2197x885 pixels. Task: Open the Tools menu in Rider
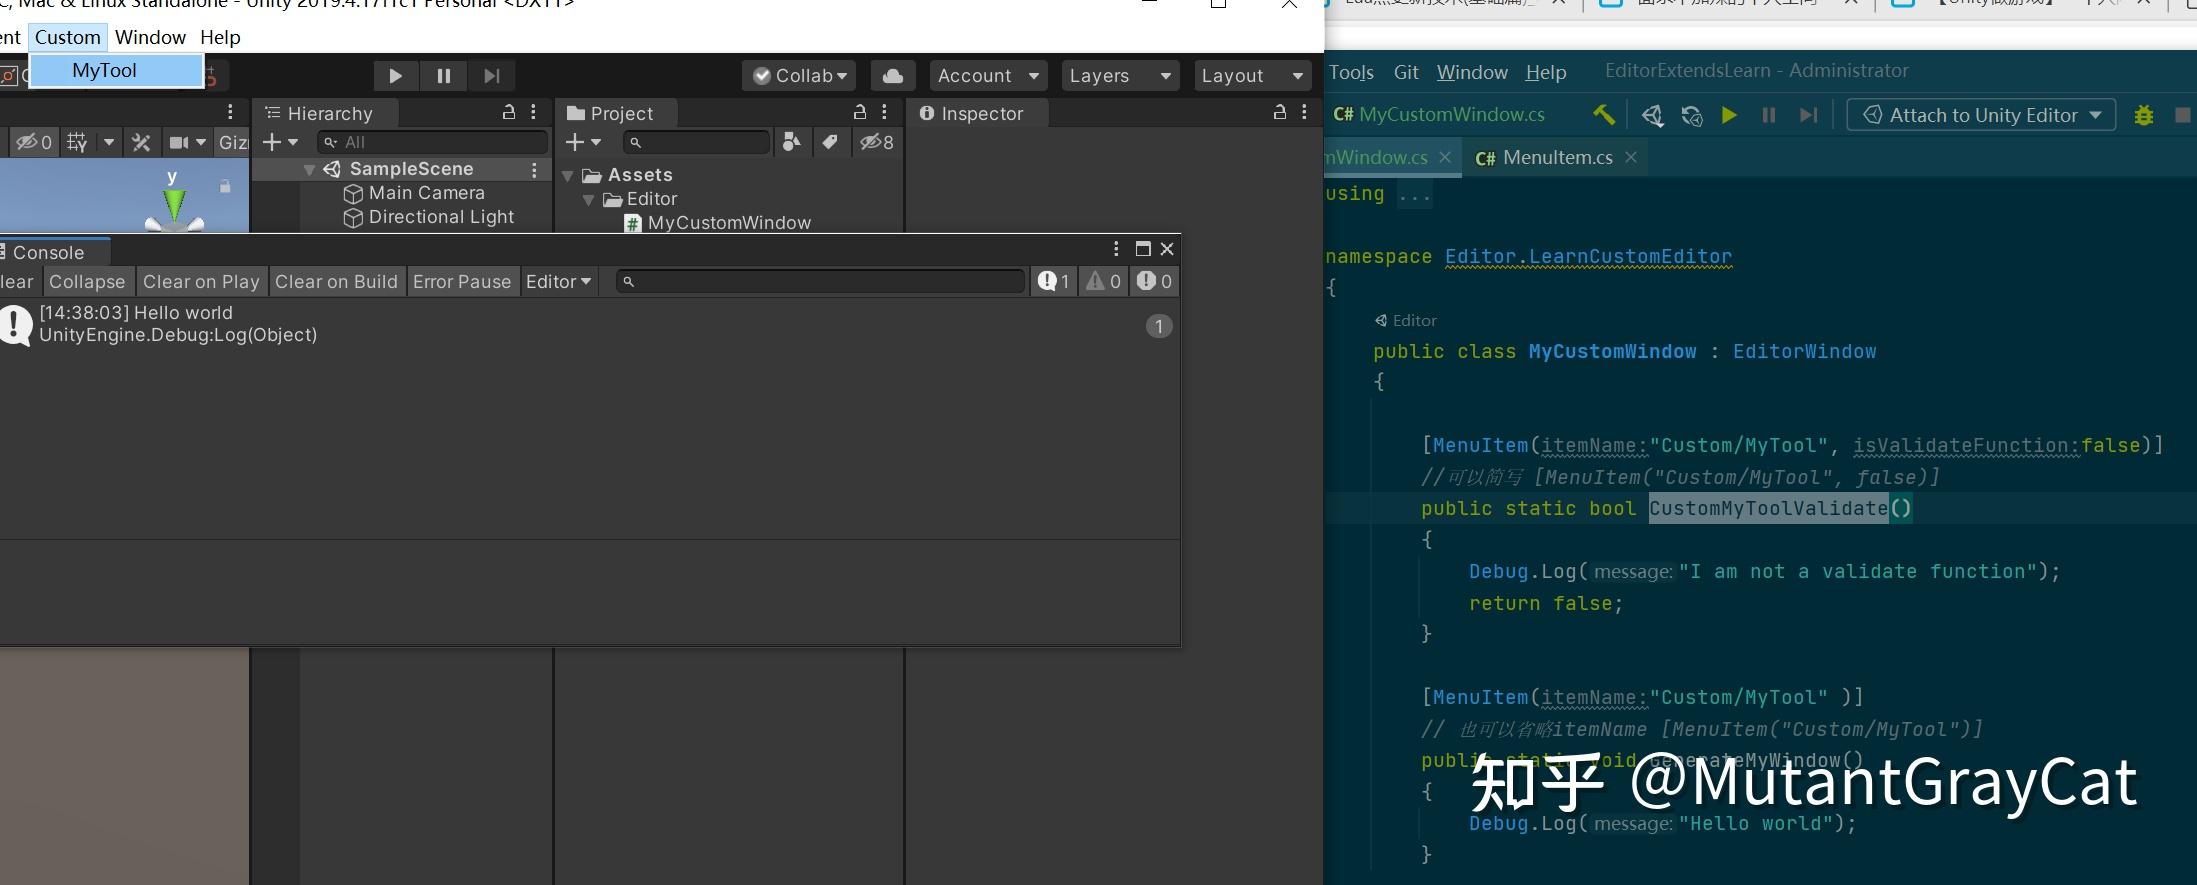[1351, 72]
